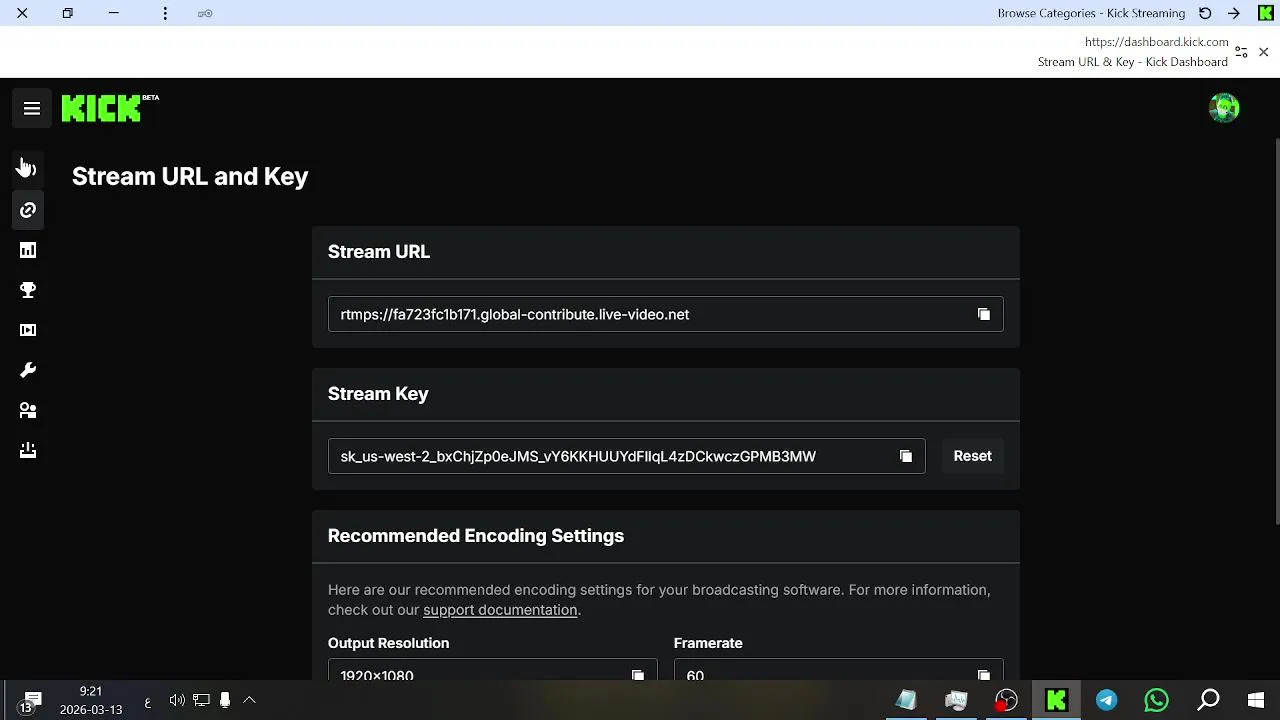Copy the Output Resolution value
1280x720 pixels.
click(x=638, y=675)
